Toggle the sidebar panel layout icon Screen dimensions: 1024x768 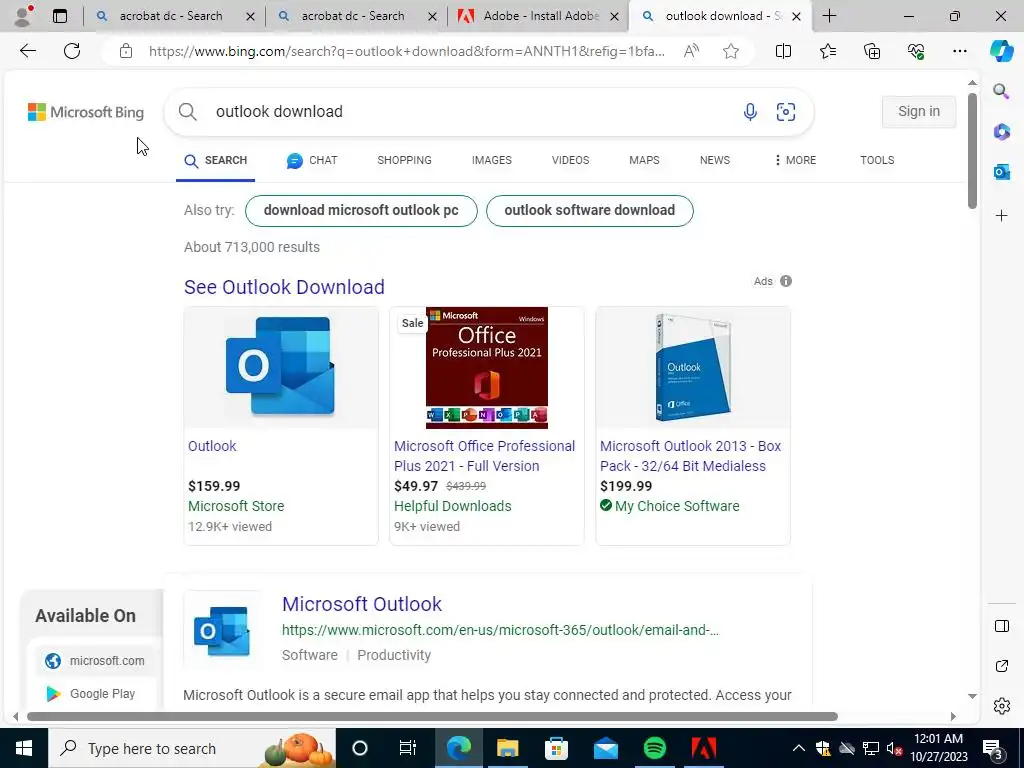tap(1001, 626)
